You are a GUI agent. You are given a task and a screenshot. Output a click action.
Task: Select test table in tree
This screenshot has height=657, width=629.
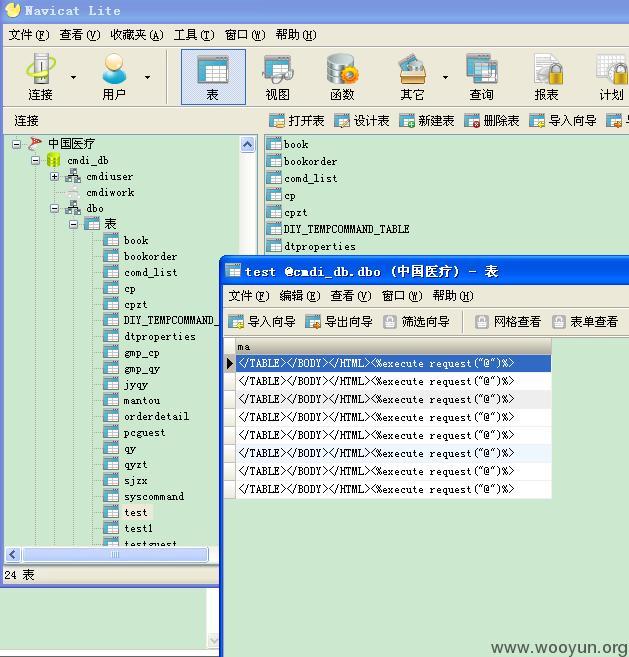tap(135, 512)
